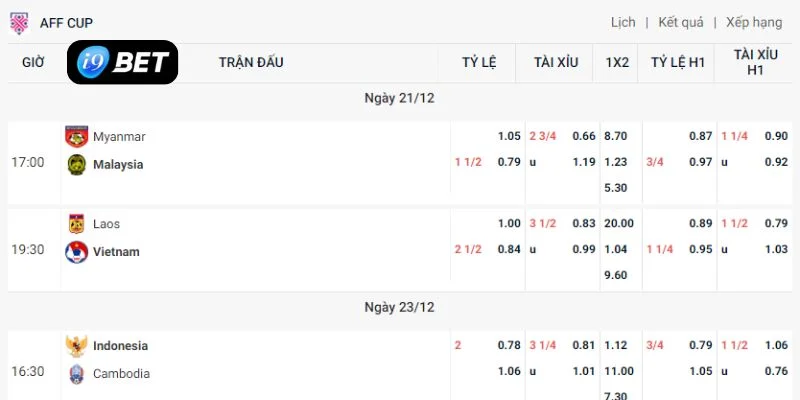Screen dimensions: 800x400
Task: Select the TỶ LỆ H1 column header
Action: 678,63
